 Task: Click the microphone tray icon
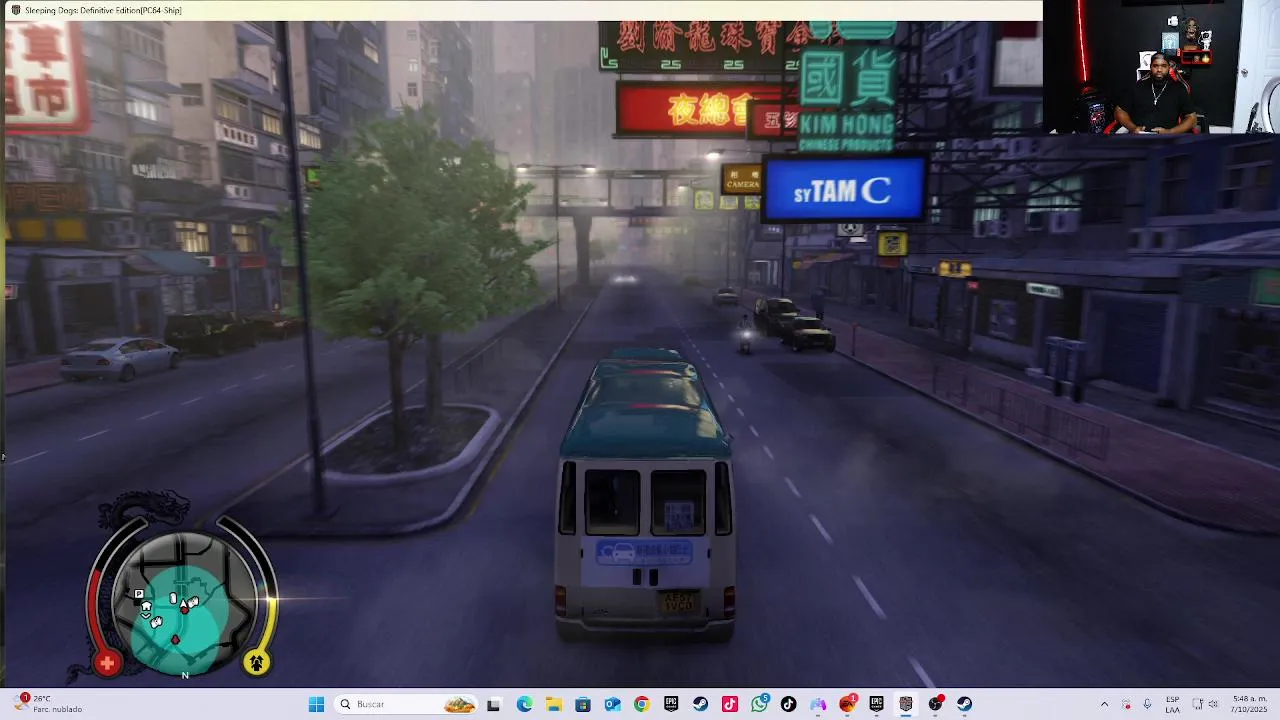[x=1147, y=704]
